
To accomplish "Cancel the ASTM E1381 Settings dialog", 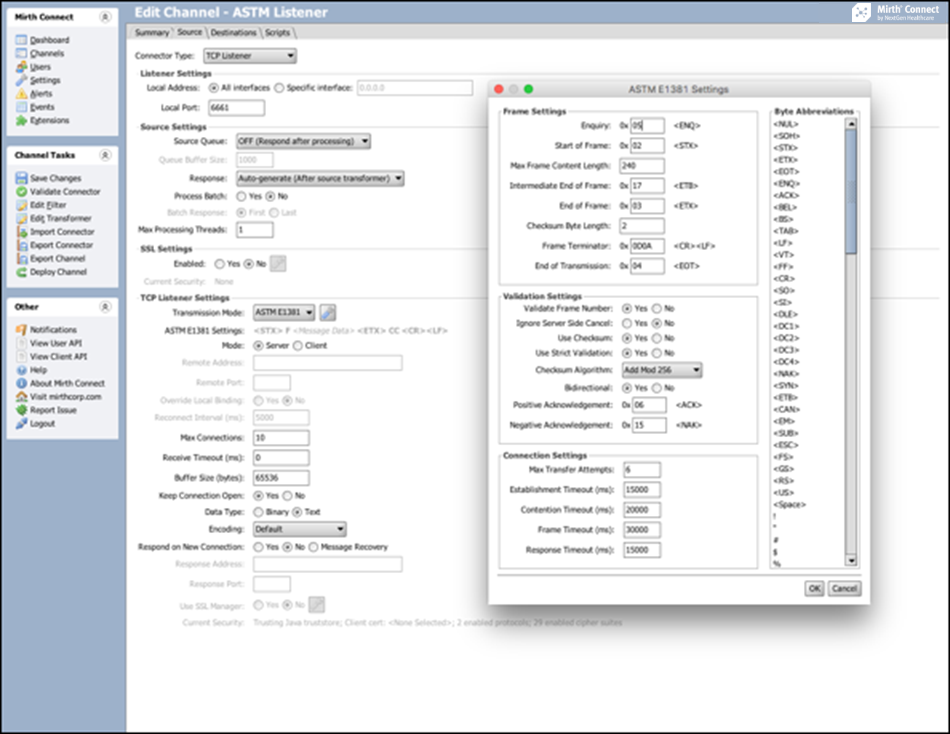I will 844,589.
